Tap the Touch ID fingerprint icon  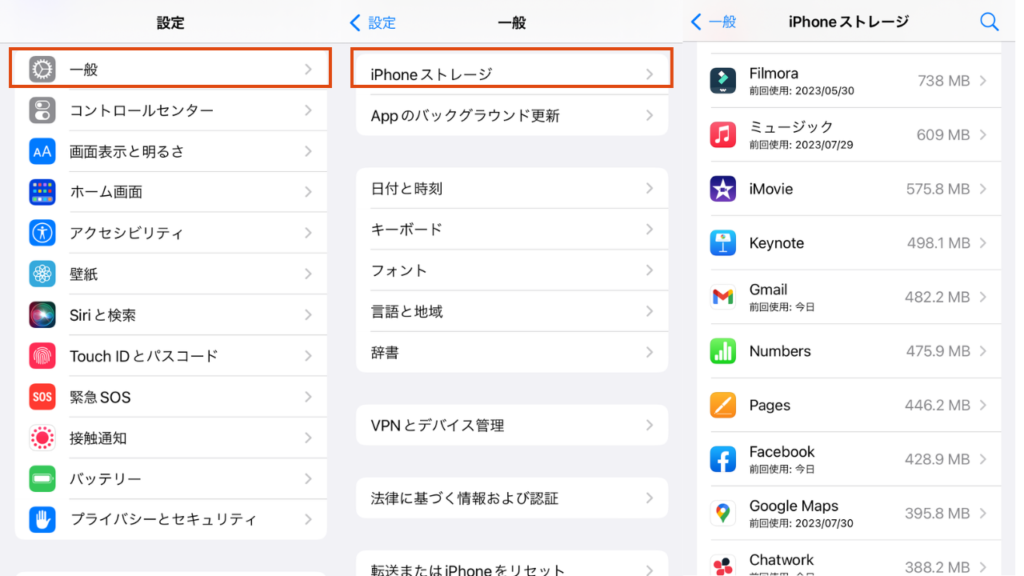(42, 356)
